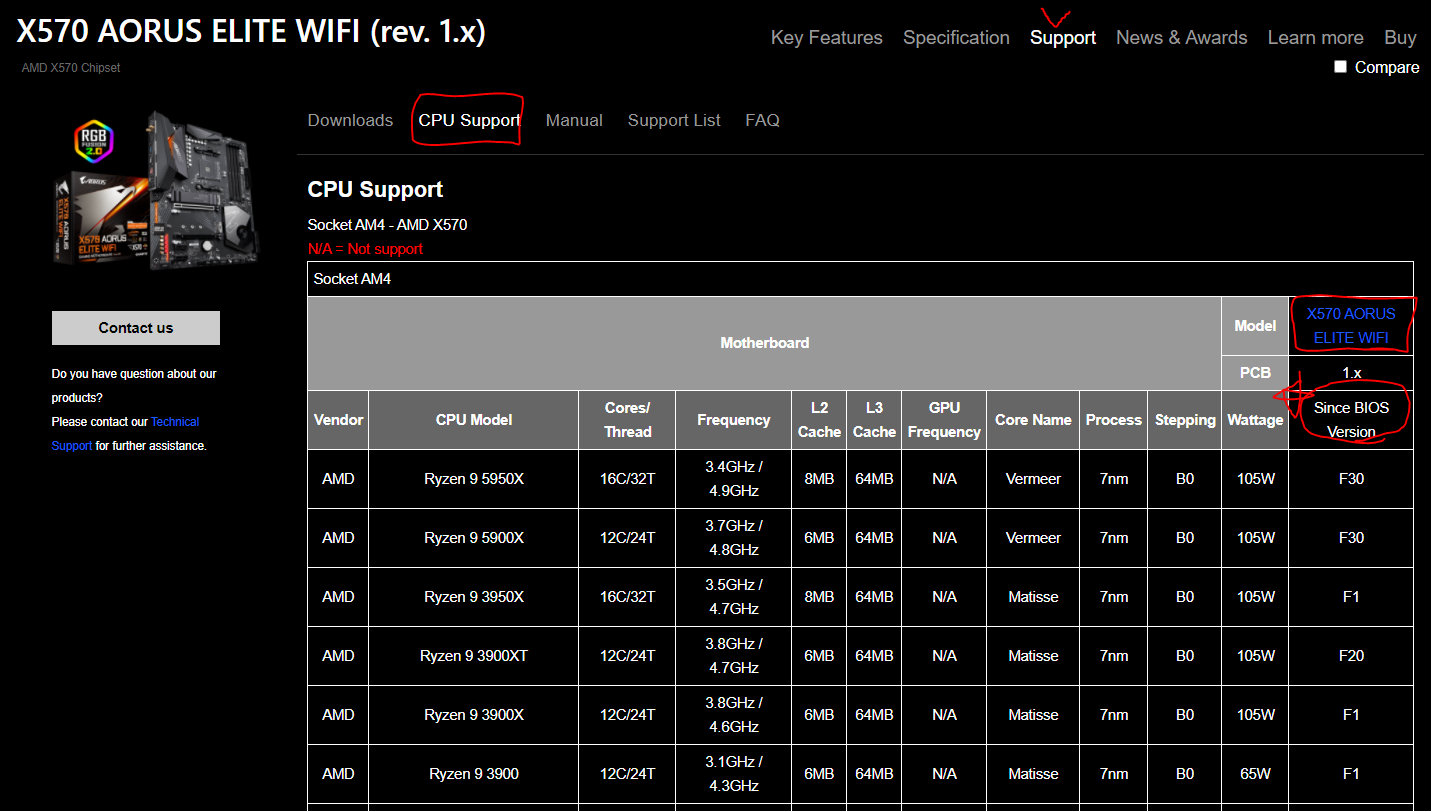Click the PCB 1.x value cell
Screen dimensions: 1431x811
[x=1351, y=373]
